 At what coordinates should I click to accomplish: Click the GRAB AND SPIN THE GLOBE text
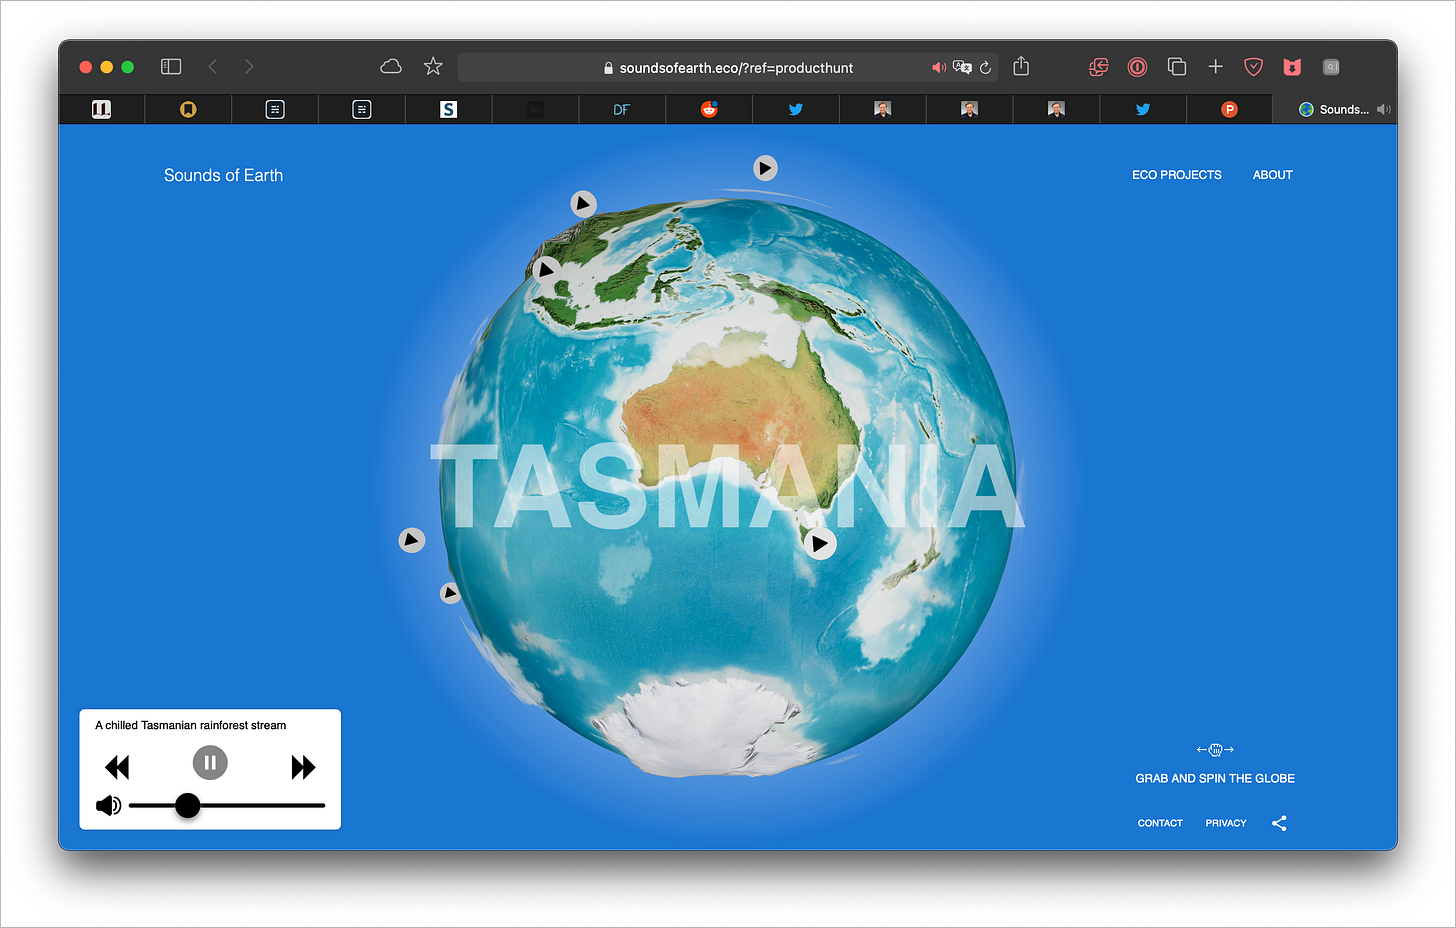(x=1215, y=778)
